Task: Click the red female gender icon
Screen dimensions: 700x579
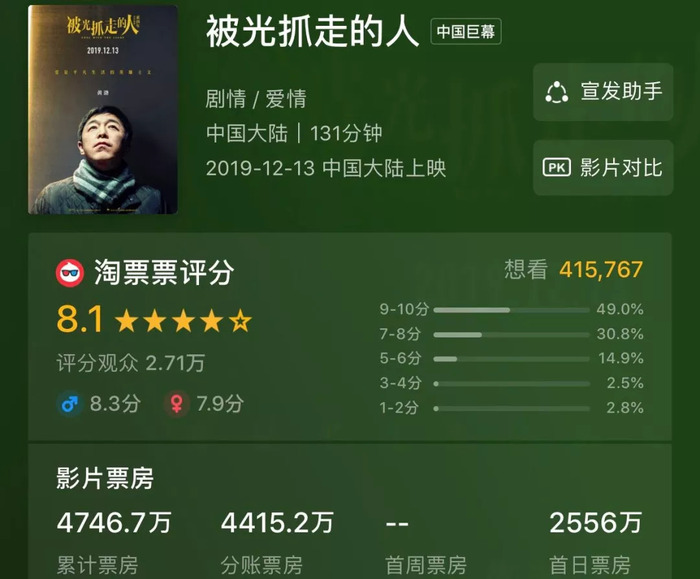Action: coord(177,404)
